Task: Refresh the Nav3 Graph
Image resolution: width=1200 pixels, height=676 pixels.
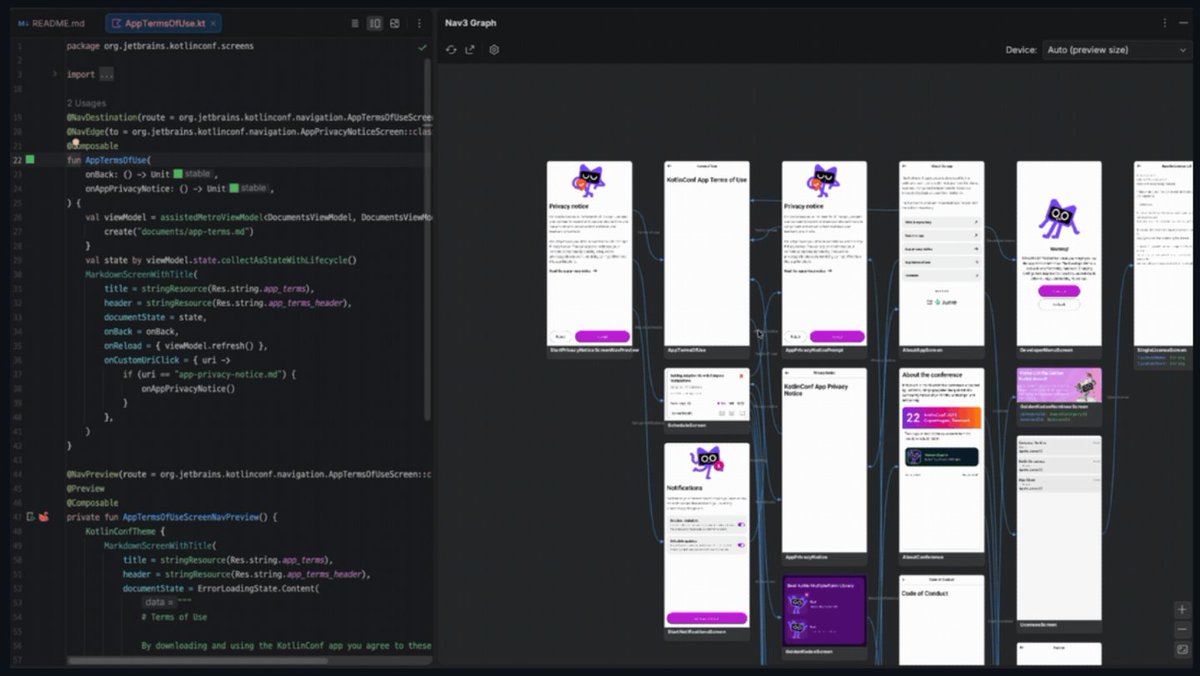Action: pos(451,50)
